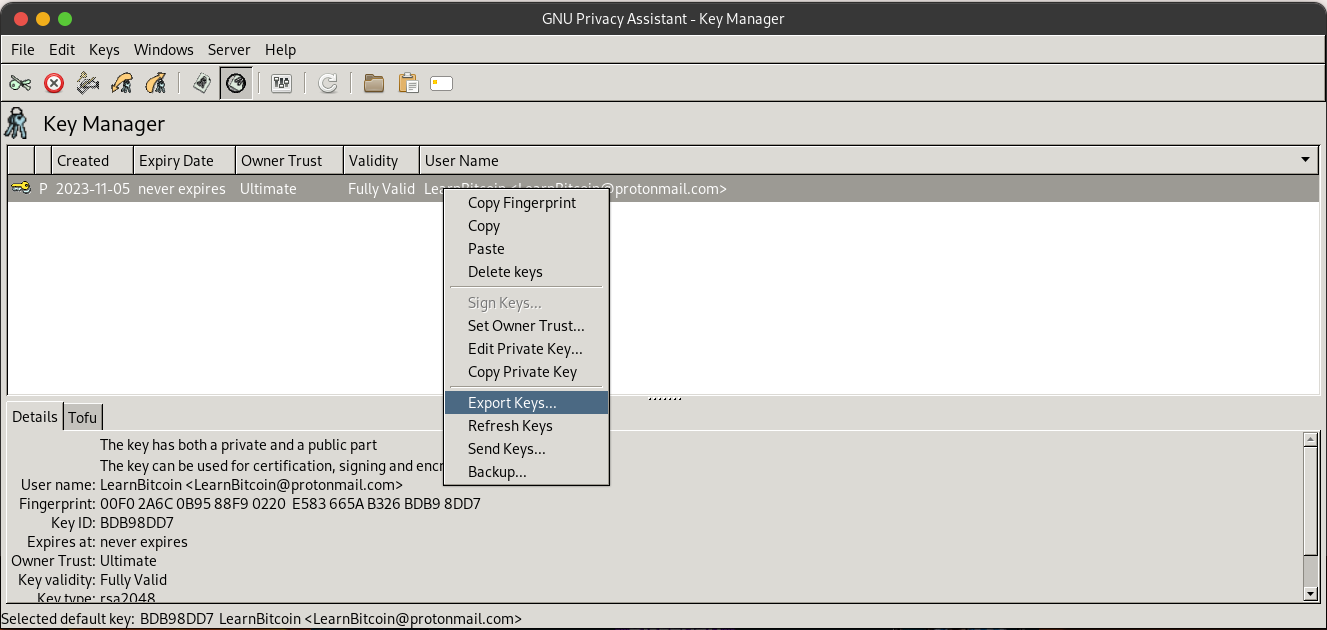Click the Export keys toolbar icon
This screenshot has width=1327, height=630.
coord(155,83)
